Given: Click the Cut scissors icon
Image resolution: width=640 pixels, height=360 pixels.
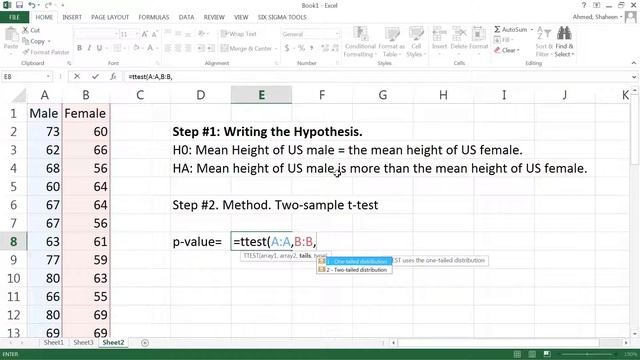Looking at the screenshot, I should 25,30.
